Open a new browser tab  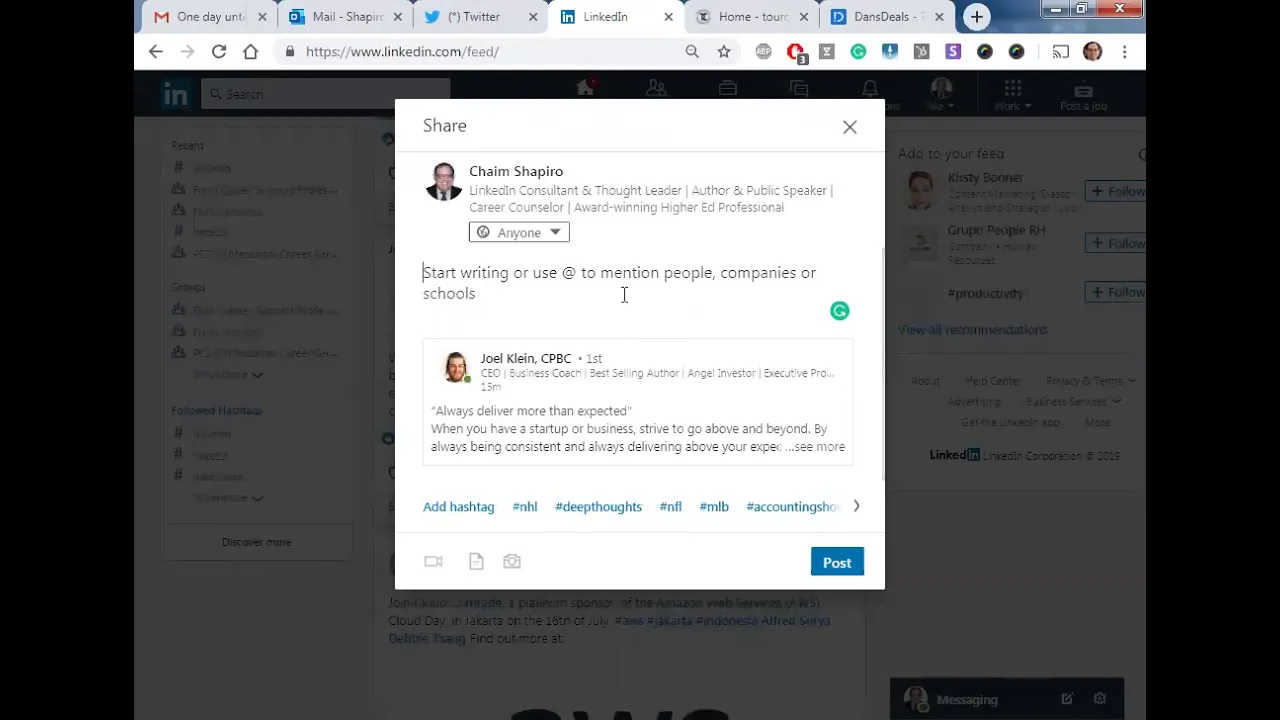click(x=977, y=17)
